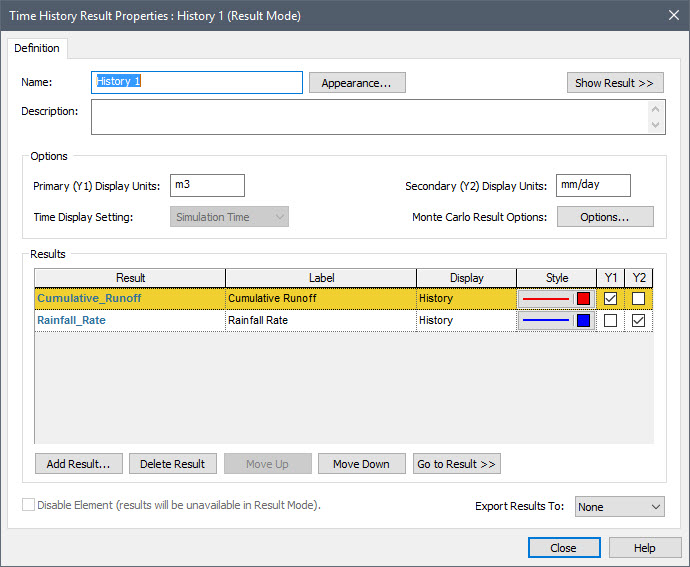Open the Time Display Setting dropdown
Image resolution: width=690 pixels, height=567 pixels.
click(229, 217)
